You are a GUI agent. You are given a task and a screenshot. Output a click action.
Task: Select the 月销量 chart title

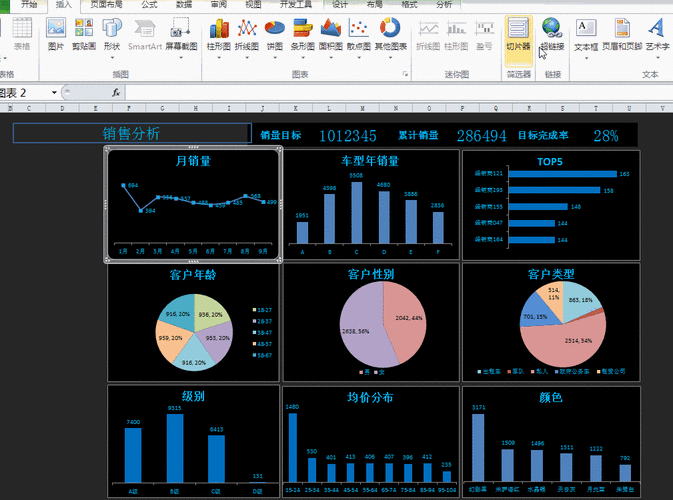click(193, 161)
